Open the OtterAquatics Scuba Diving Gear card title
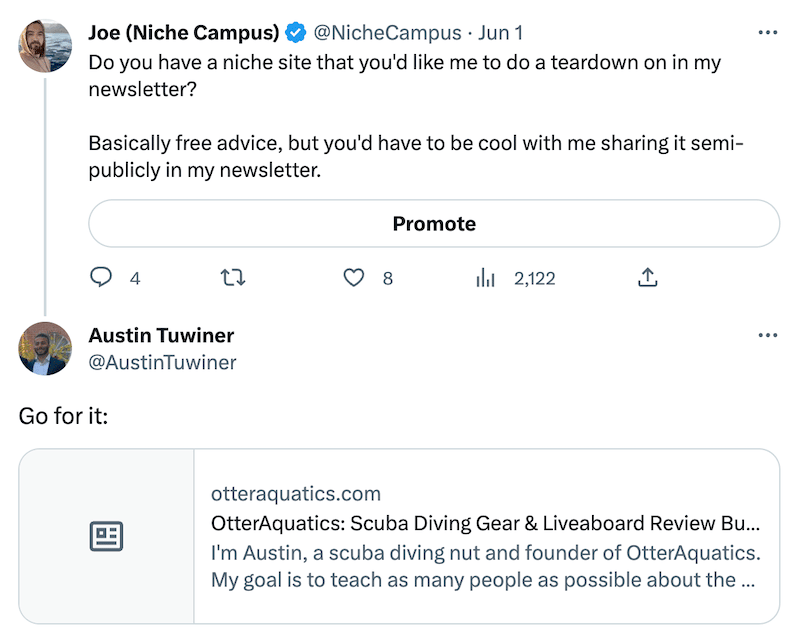Viewport: 800px width, 642px height. 485,523
